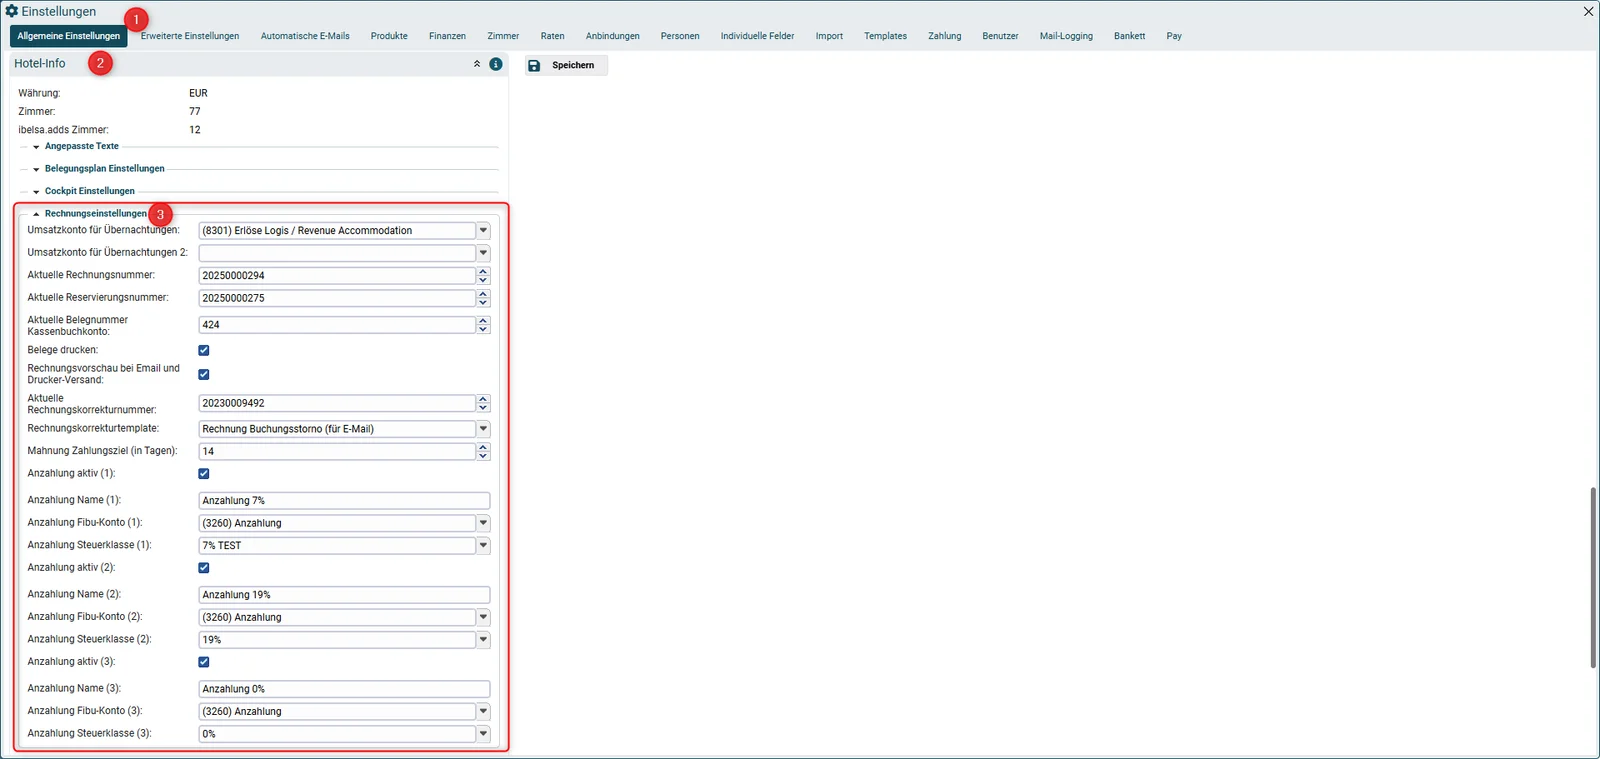The height and width of the screenshot is (759, 1600).
Task: Click the Aktuelle Rechnungskorrekturnummer field
Action: click(x=337, y=404)
